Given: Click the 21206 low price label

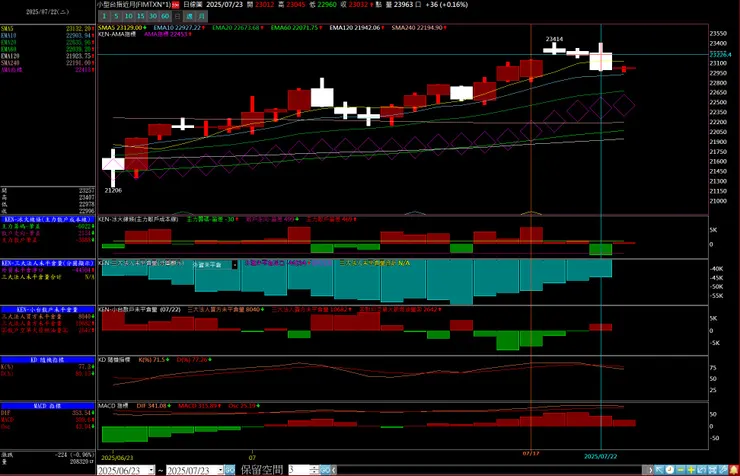Looking at the screenshot, I should click(x=113, y=191).
